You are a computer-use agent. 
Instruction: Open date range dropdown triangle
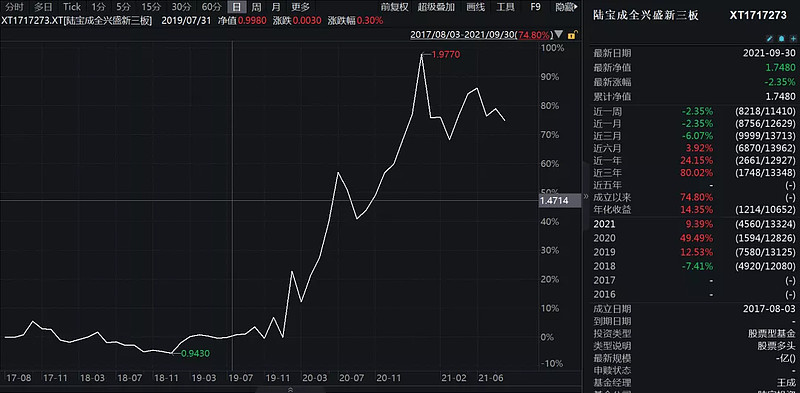[559, 35]
